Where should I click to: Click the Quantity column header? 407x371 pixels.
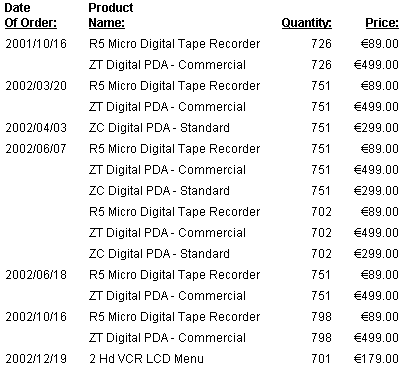pyautogui.click(x=307, y=23)
